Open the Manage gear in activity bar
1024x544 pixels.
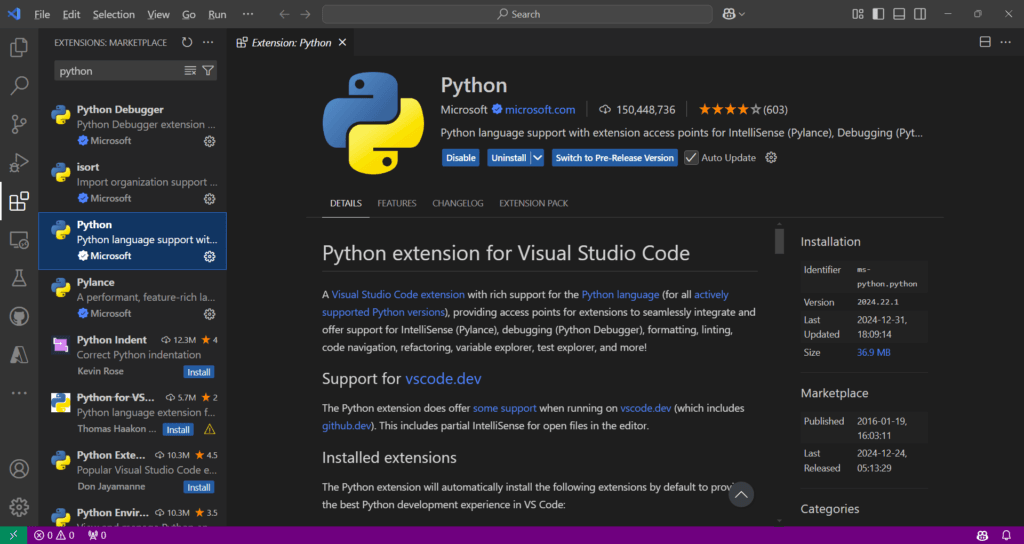coord(19,507)
